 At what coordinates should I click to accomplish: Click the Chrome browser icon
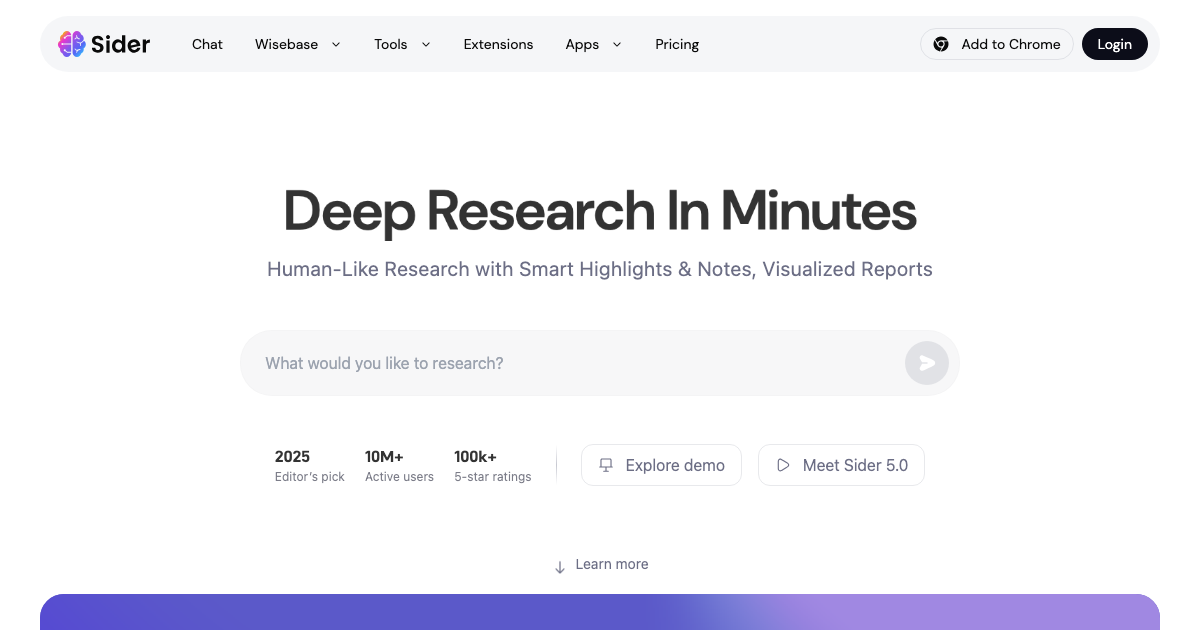pyautogui.click(x=940, y=44)
